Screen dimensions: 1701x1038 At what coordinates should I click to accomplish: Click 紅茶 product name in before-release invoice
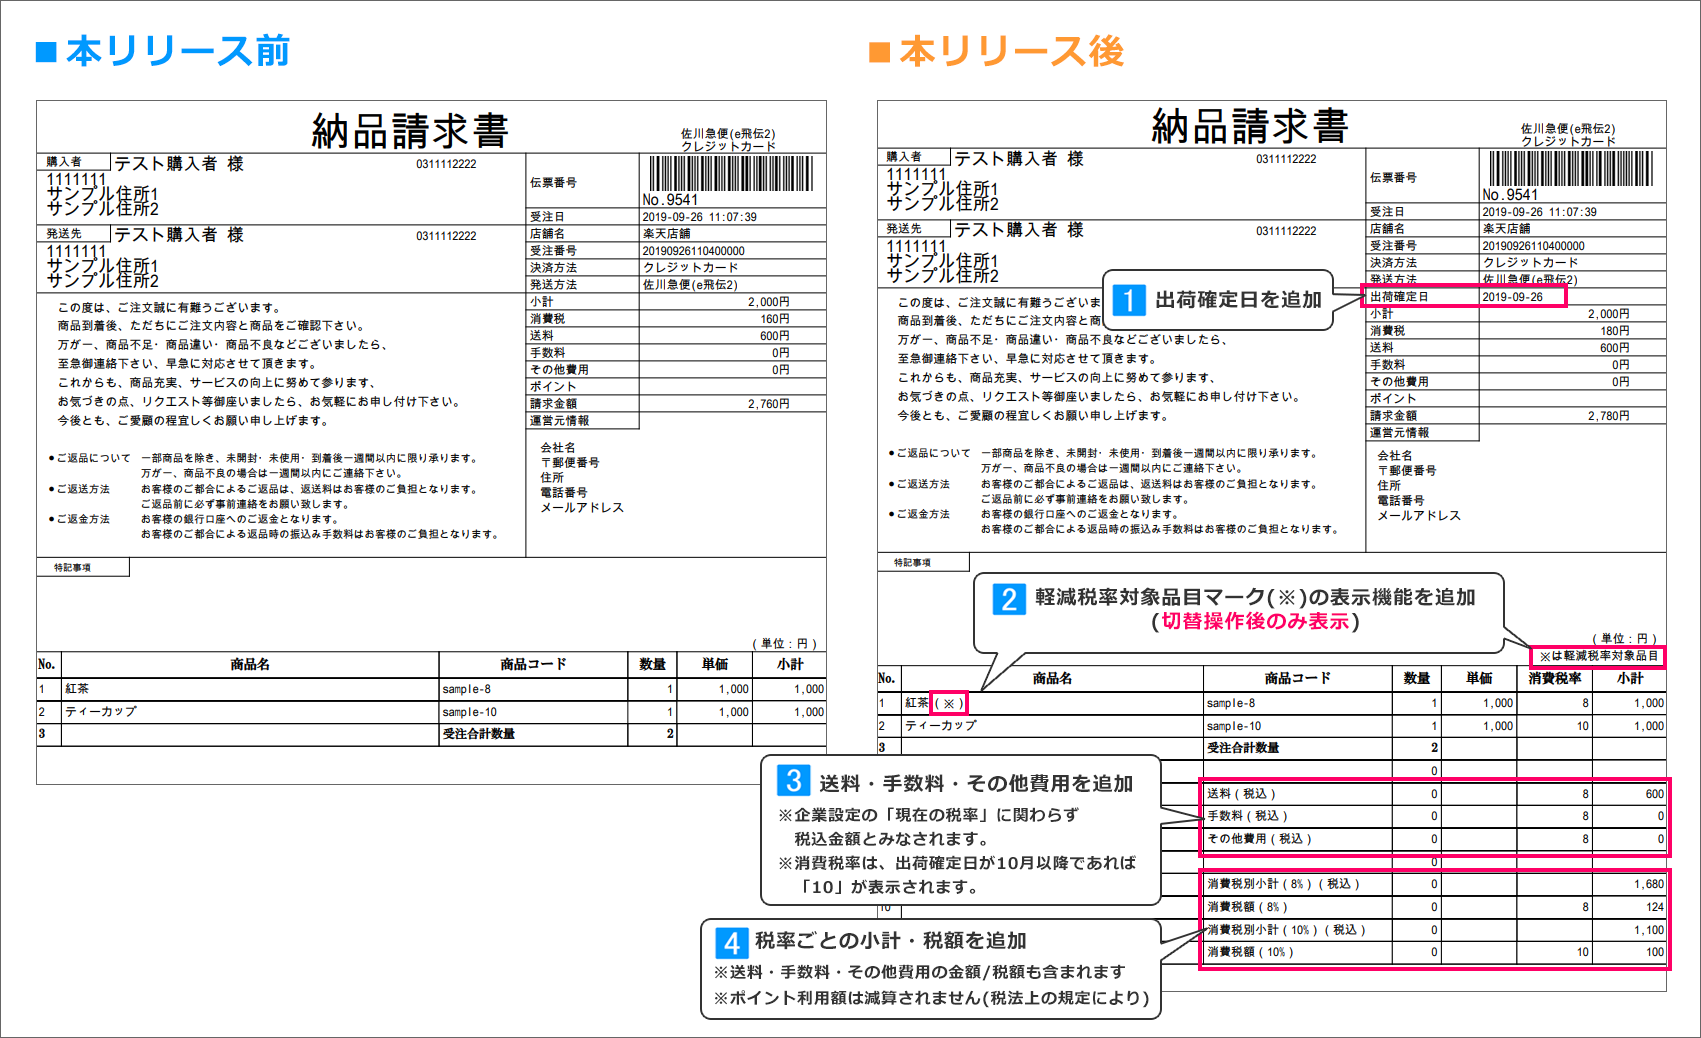(x=77, y=689)
